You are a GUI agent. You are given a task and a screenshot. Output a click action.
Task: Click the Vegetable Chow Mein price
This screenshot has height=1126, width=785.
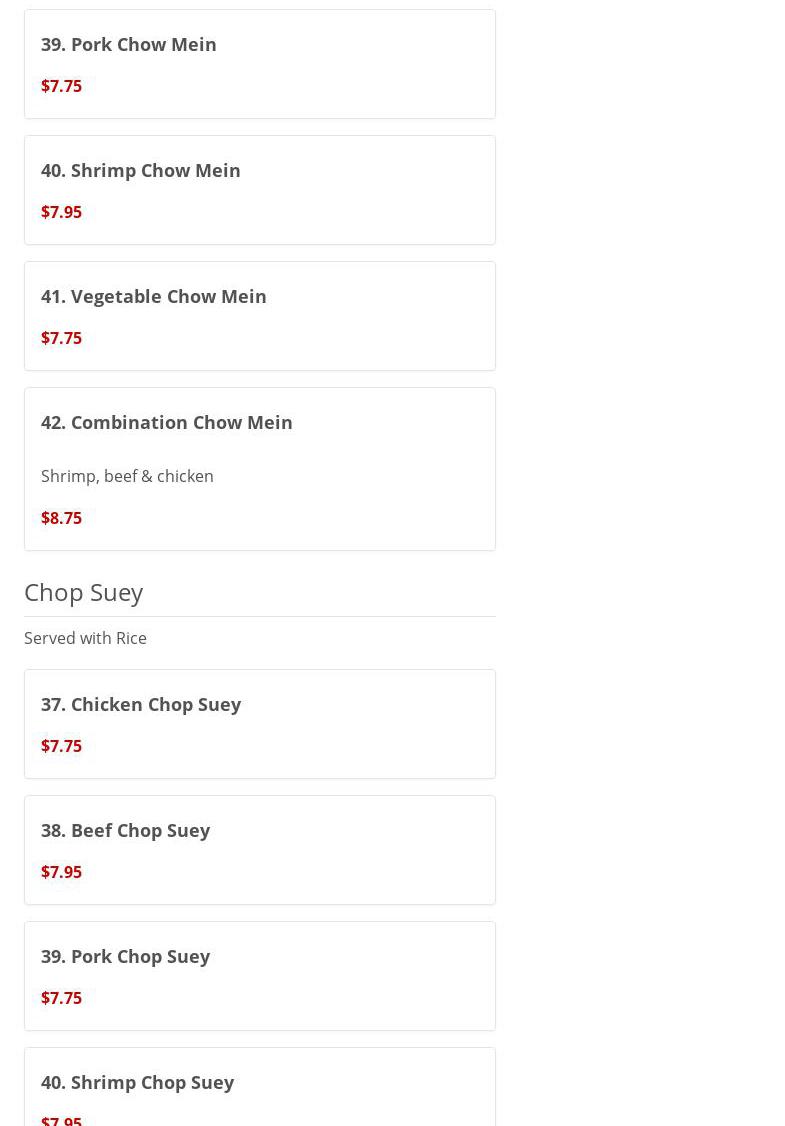pos(61,338)
